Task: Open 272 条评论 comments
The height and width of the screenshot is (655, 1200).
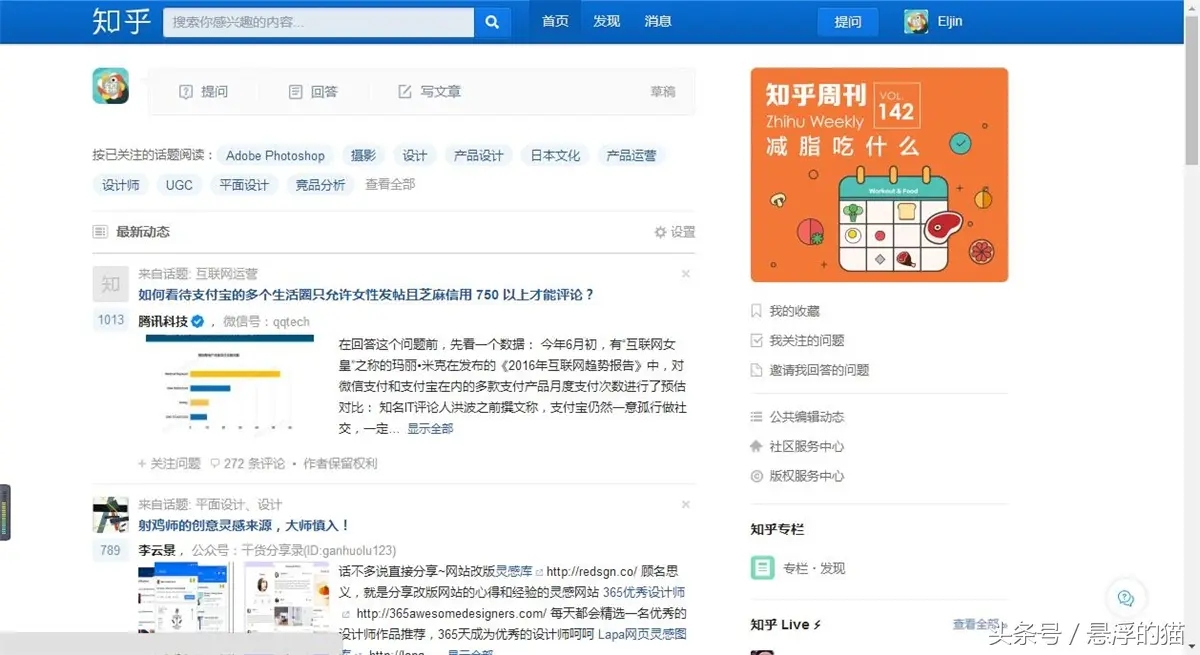Action: 247,464
